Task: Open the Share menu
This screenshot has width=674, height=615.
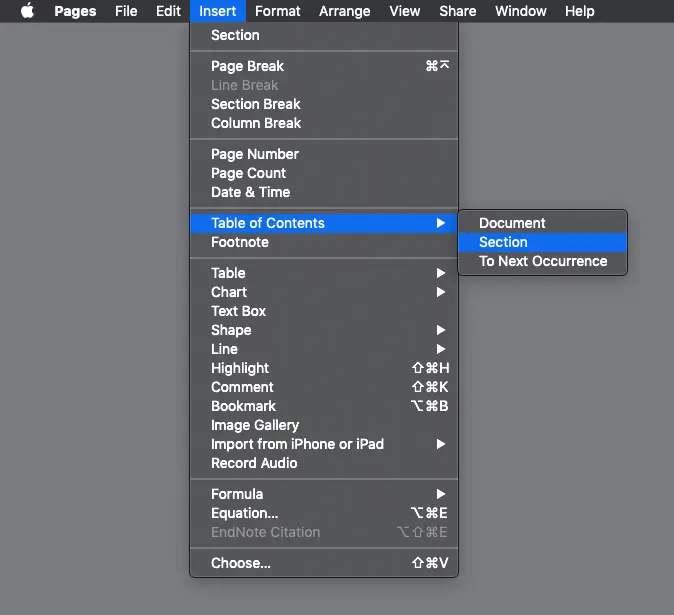Action: coord(457,11)
